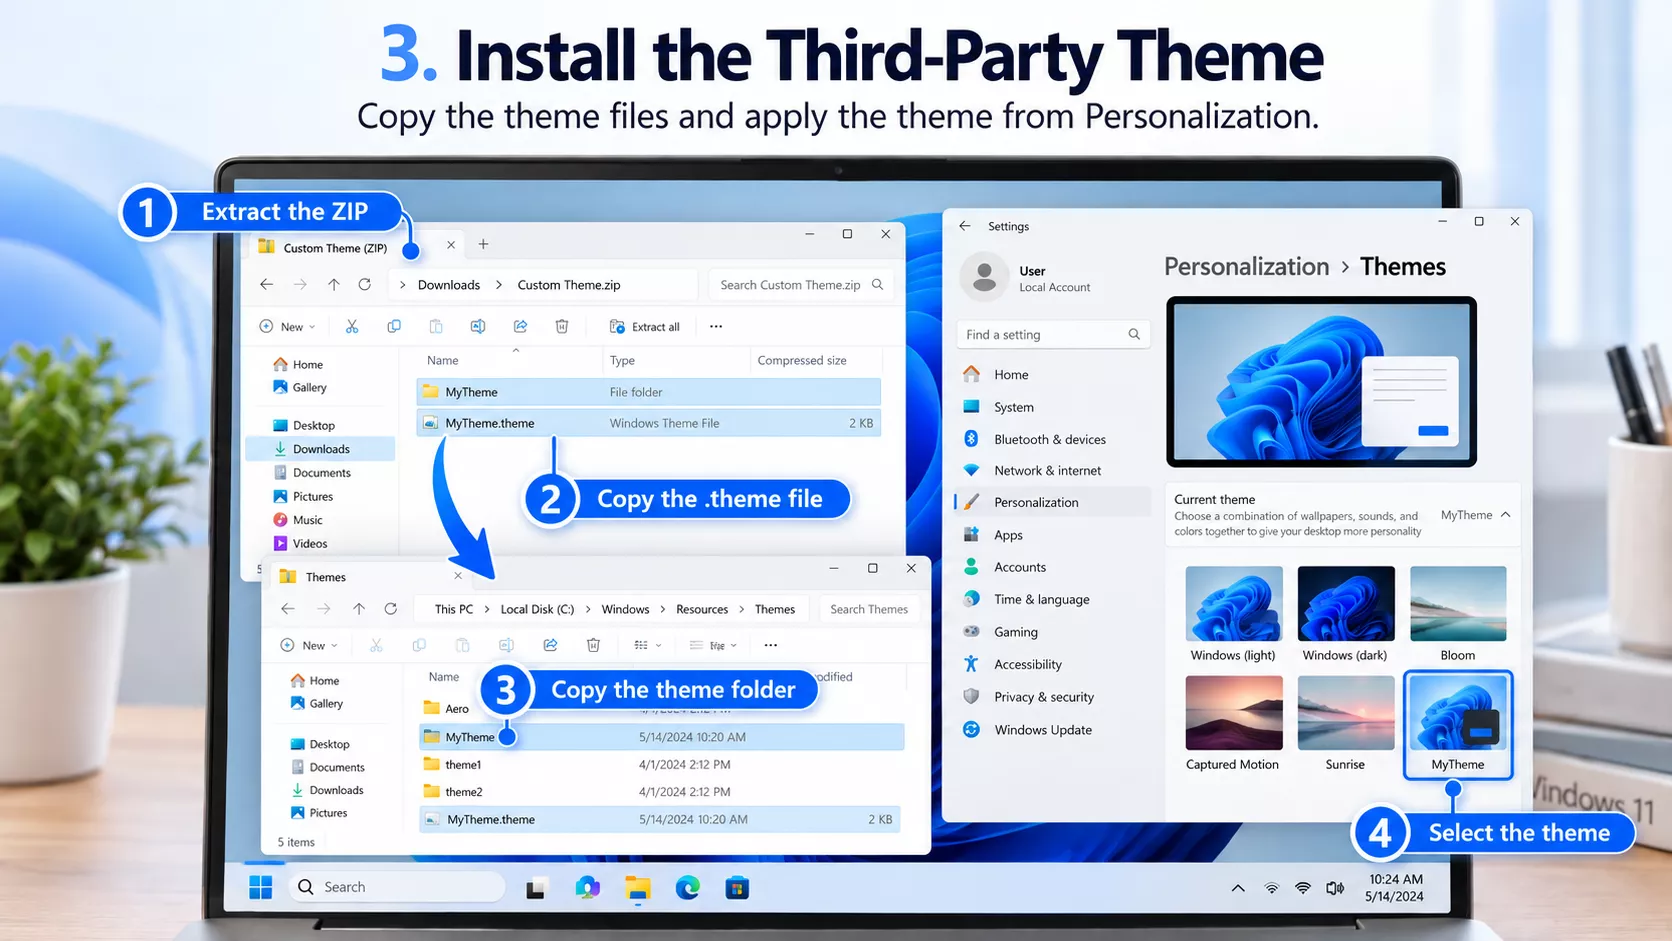Open Personalization in Settings sidebar
The image size is (1672, 941).
[1053, 502]
